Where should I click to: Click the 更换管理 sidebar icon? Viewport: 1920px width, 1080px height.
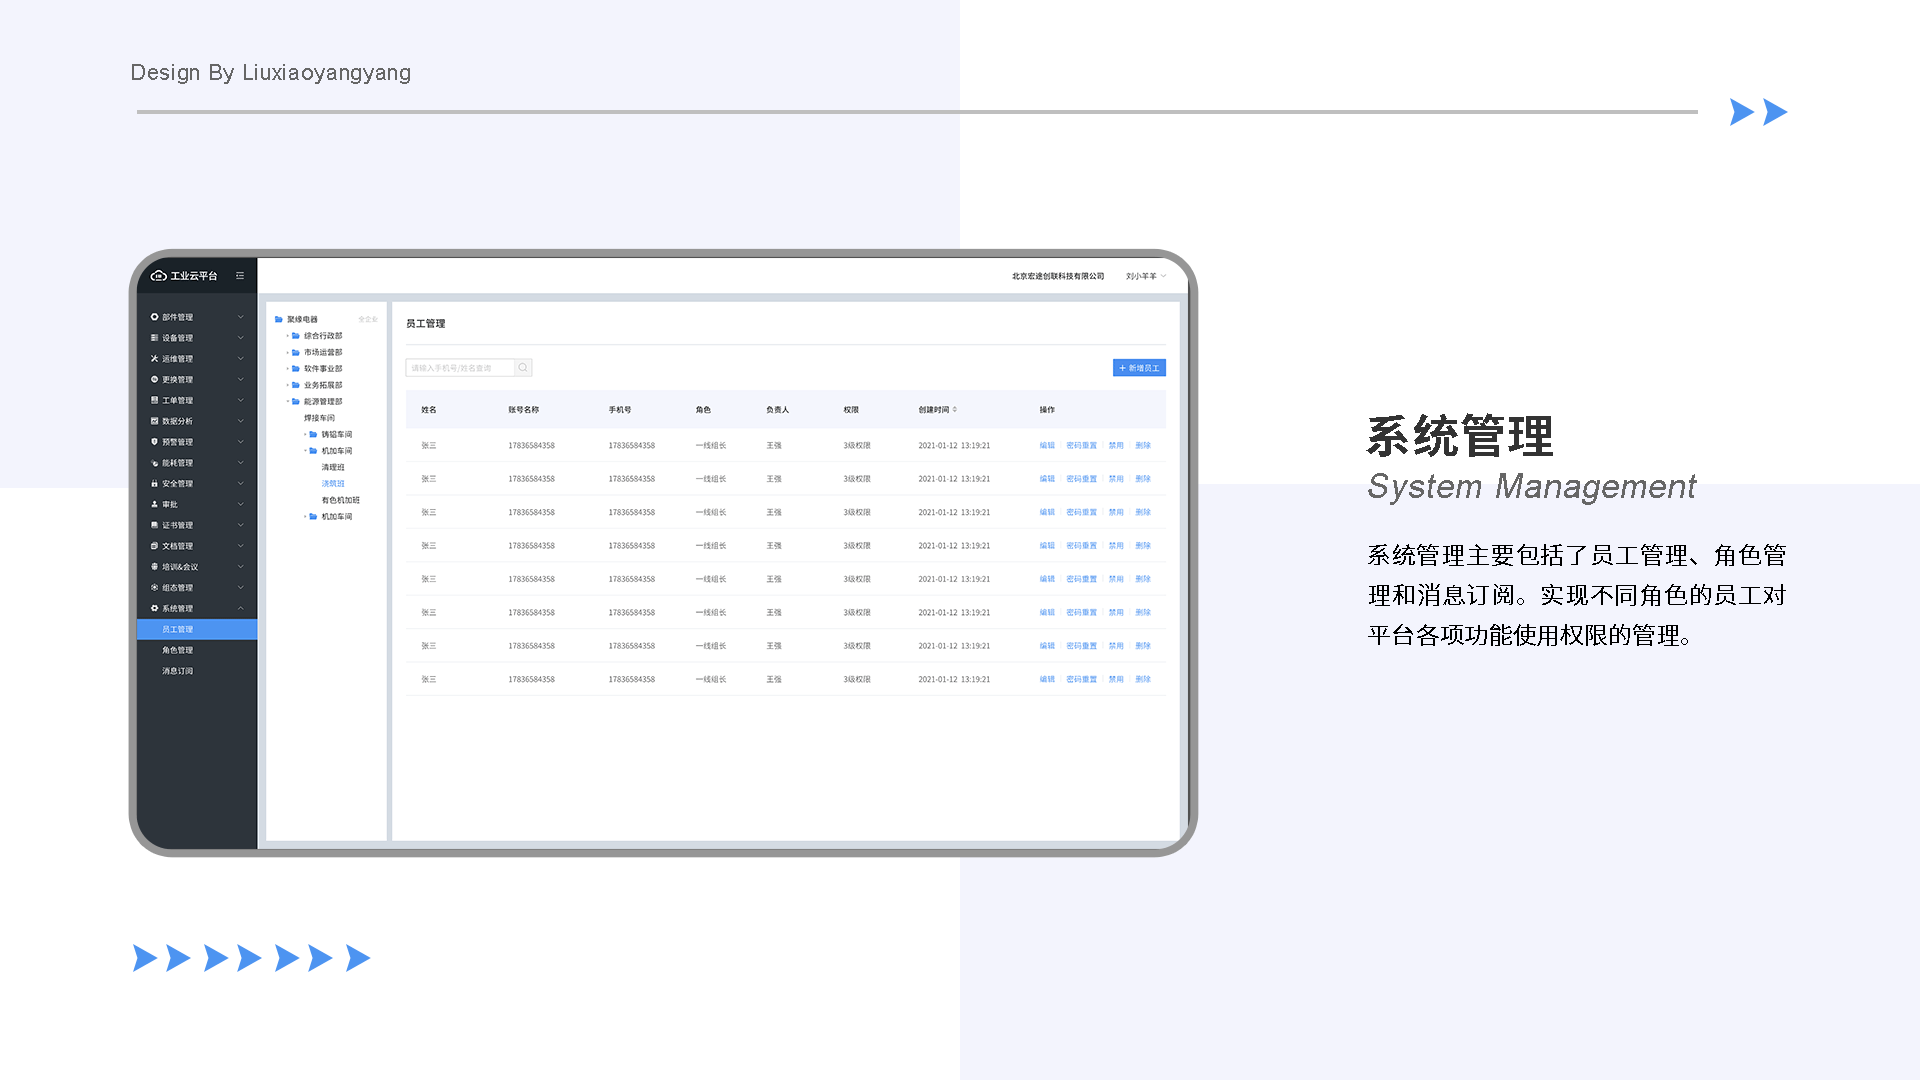[x=155, y=380]
